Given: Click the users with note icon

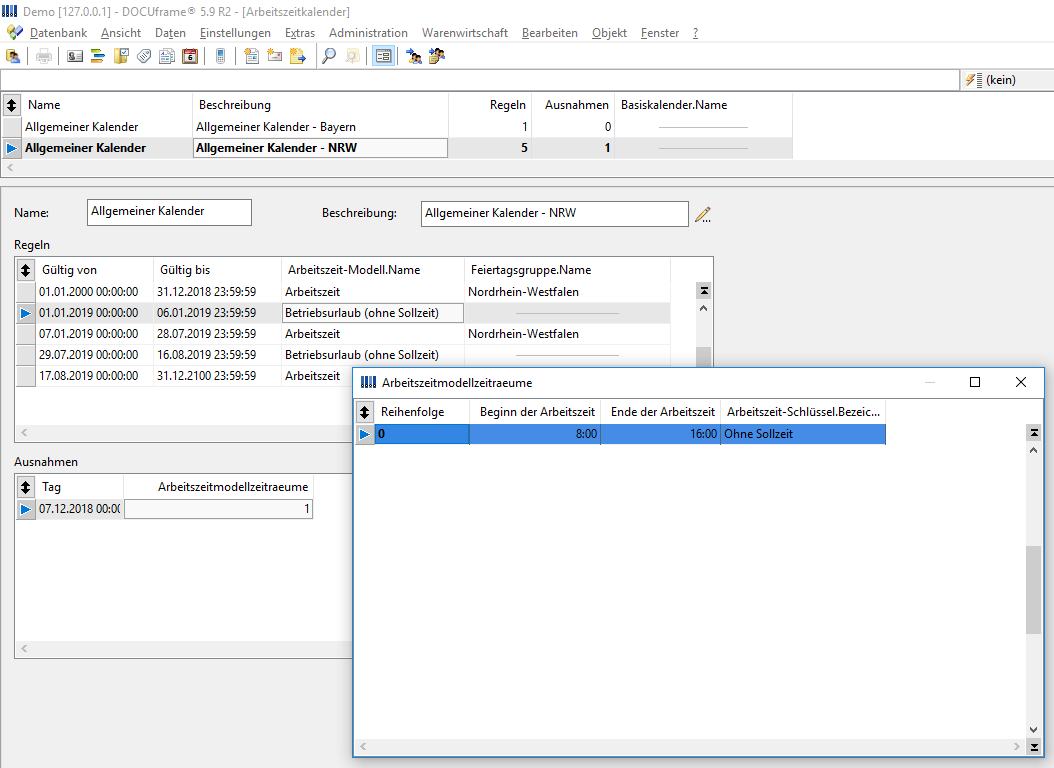Looking at the screenshot, I should tap(437, 56).
